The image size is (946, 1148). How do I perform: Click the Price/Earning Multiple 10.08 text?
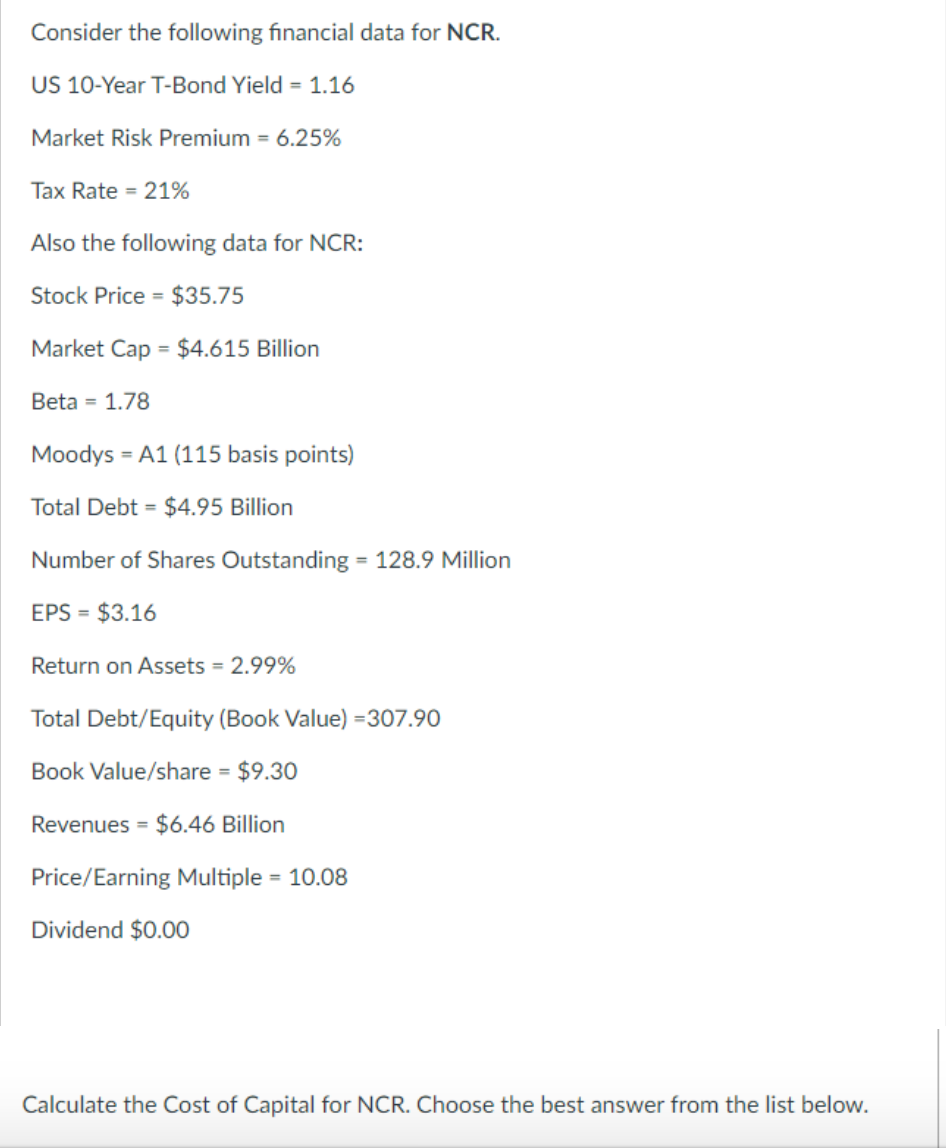(x=190, y=877)
